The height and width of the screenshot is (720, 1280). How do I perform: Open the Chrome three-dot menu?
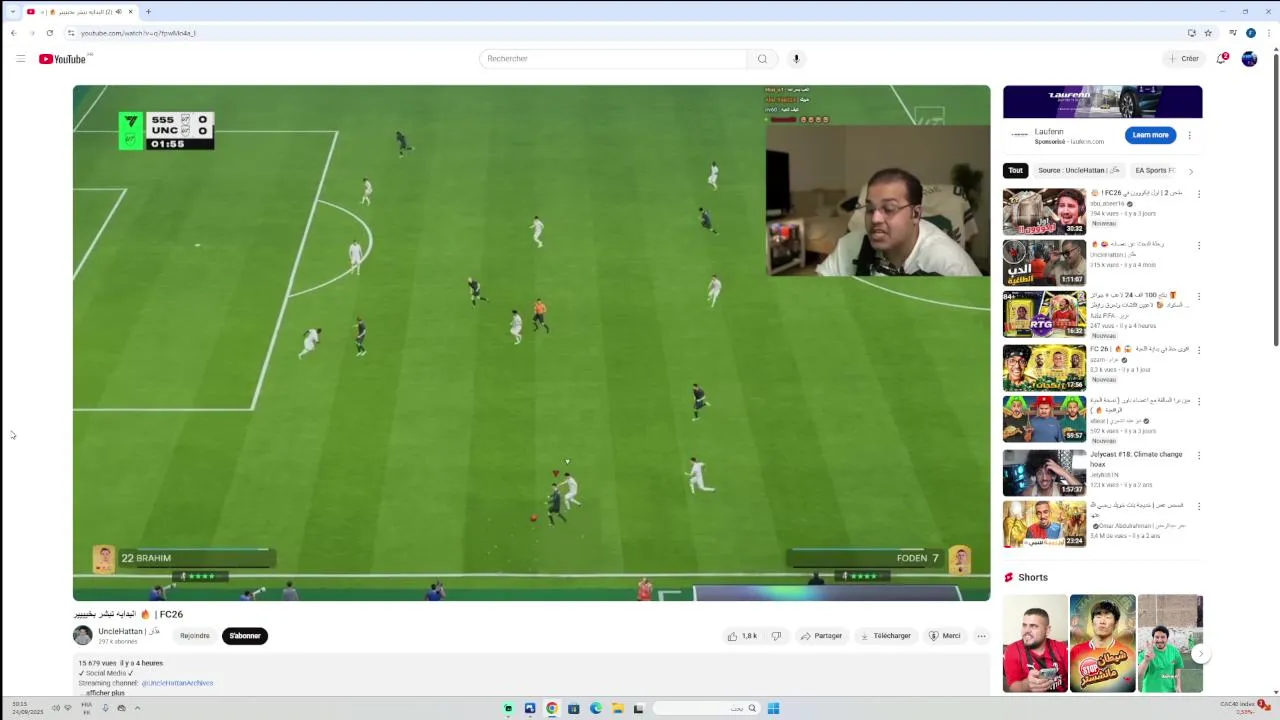(1268, 33)
